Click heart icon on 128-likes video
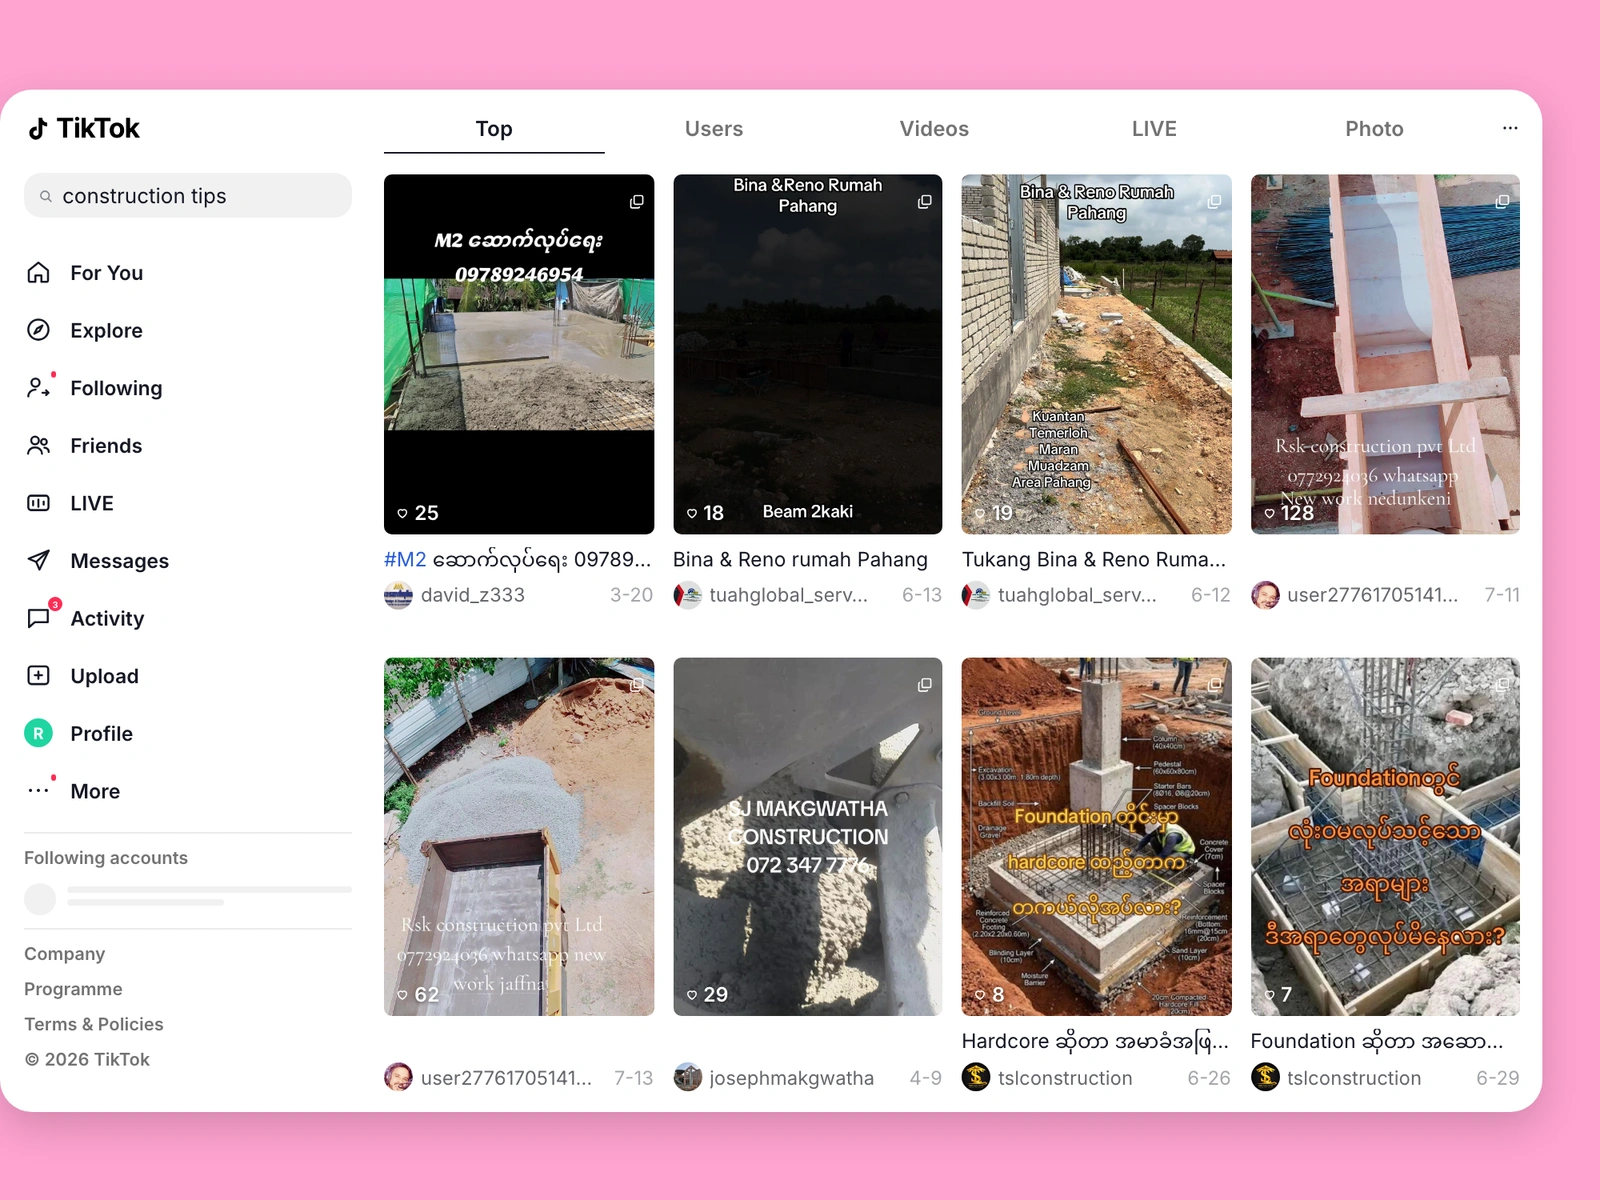Screen dimensions: 1600x1200 [1270, 513]
